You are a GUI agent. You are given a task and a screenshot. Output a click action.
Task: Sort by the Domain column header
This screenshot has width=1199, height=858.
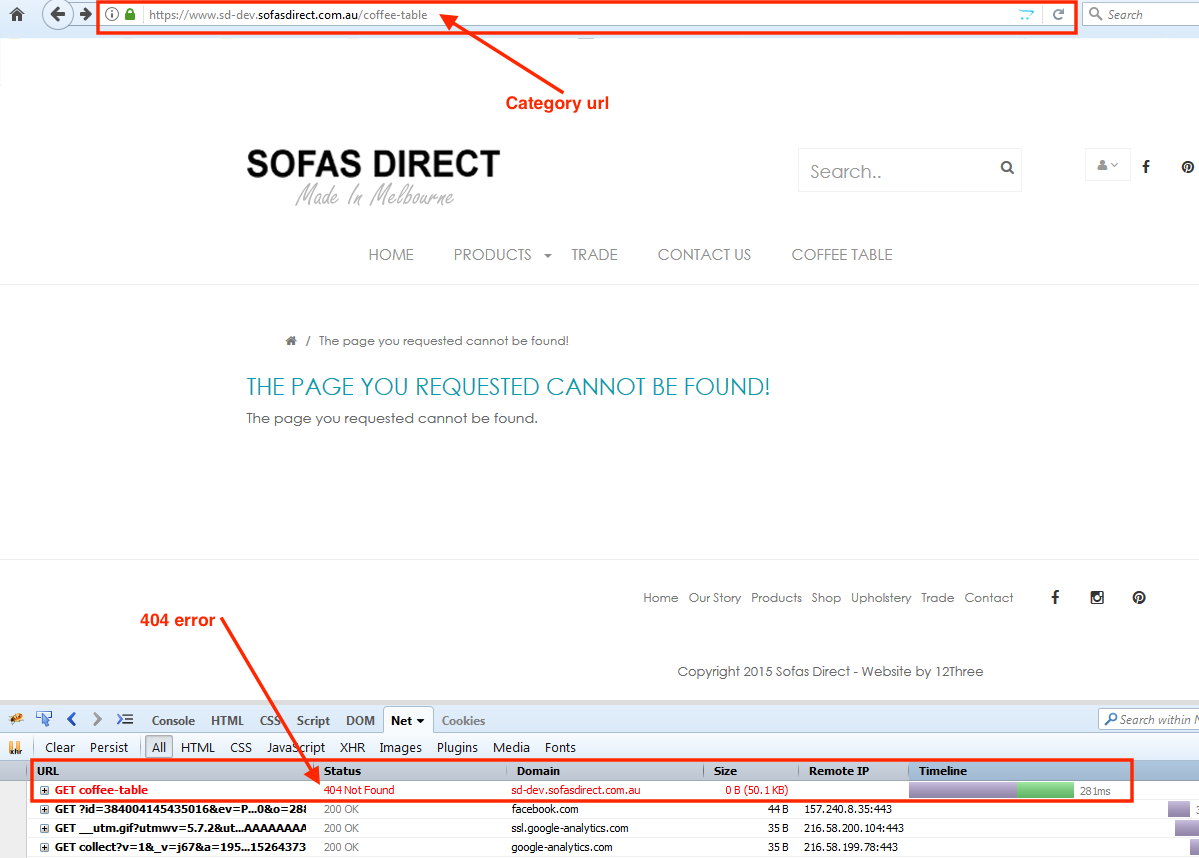(x=605, y=771)
